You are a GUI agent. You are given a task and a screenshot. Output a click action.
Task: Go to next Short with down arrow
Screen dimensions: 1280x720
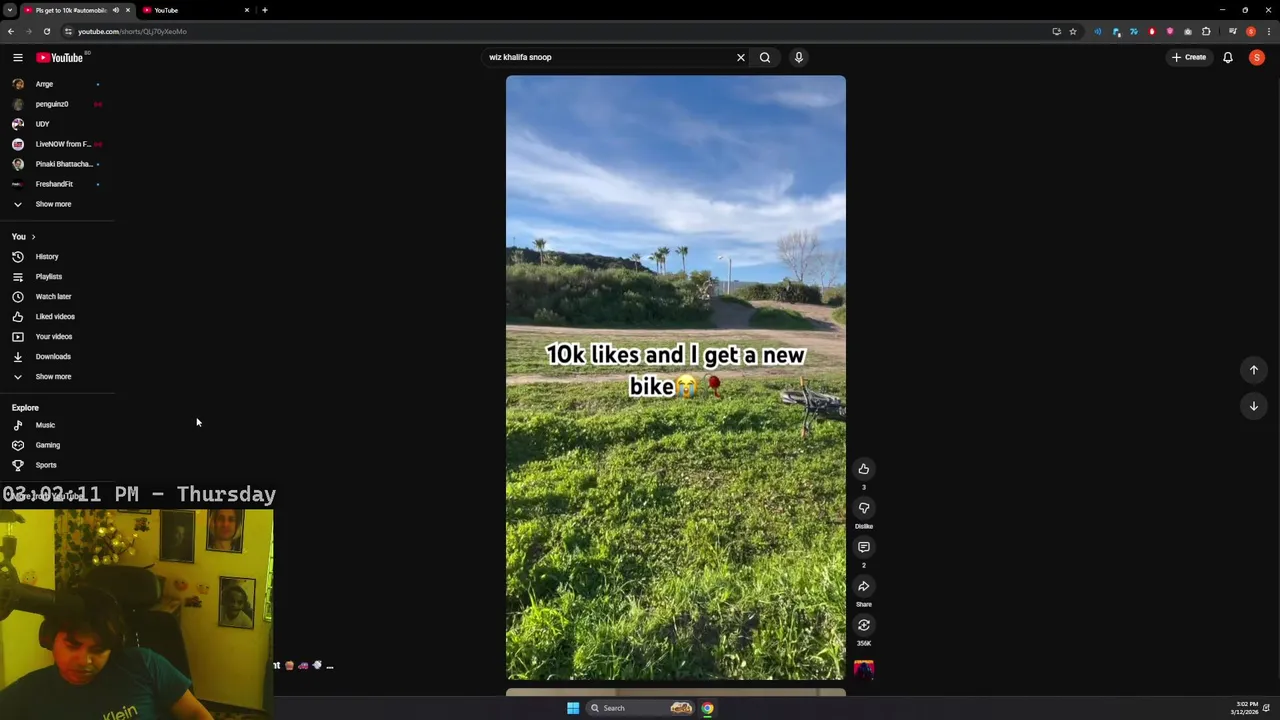click(1254, 406)
